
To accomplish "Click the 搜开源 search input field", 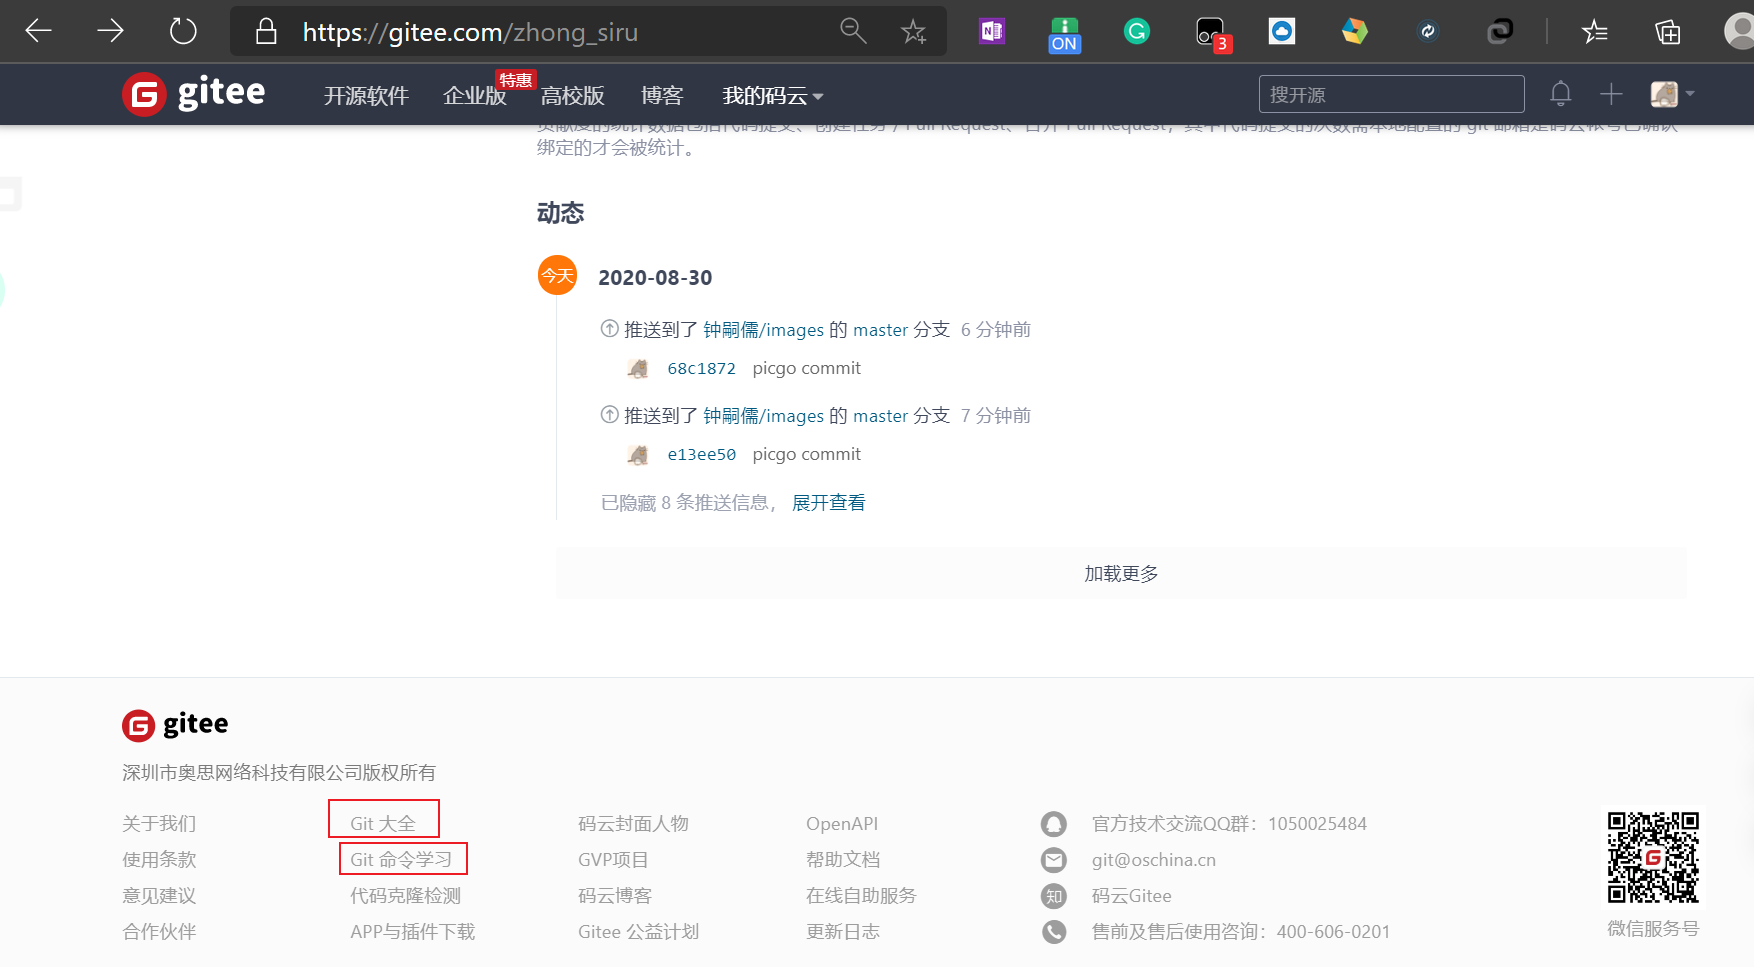I will click(1390, 94).
